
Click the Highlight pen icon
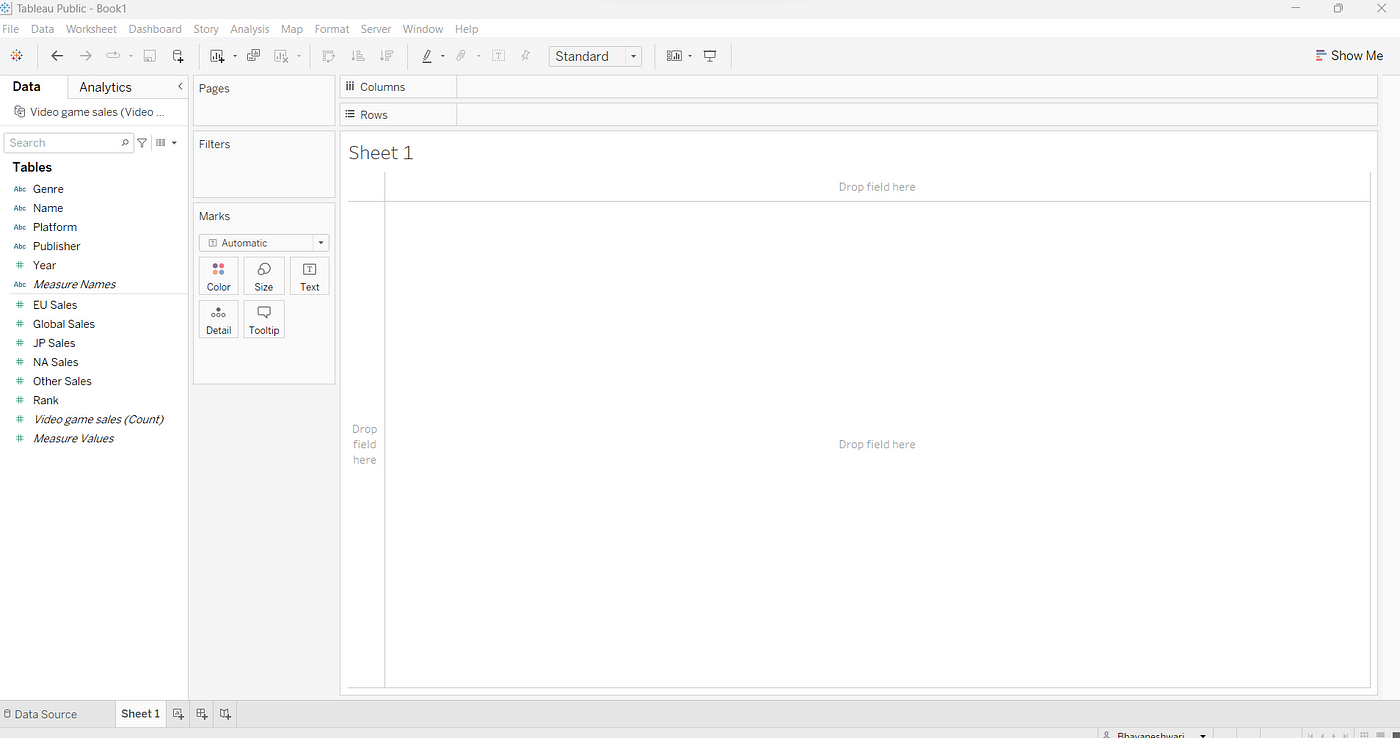(x=427, y=56)
